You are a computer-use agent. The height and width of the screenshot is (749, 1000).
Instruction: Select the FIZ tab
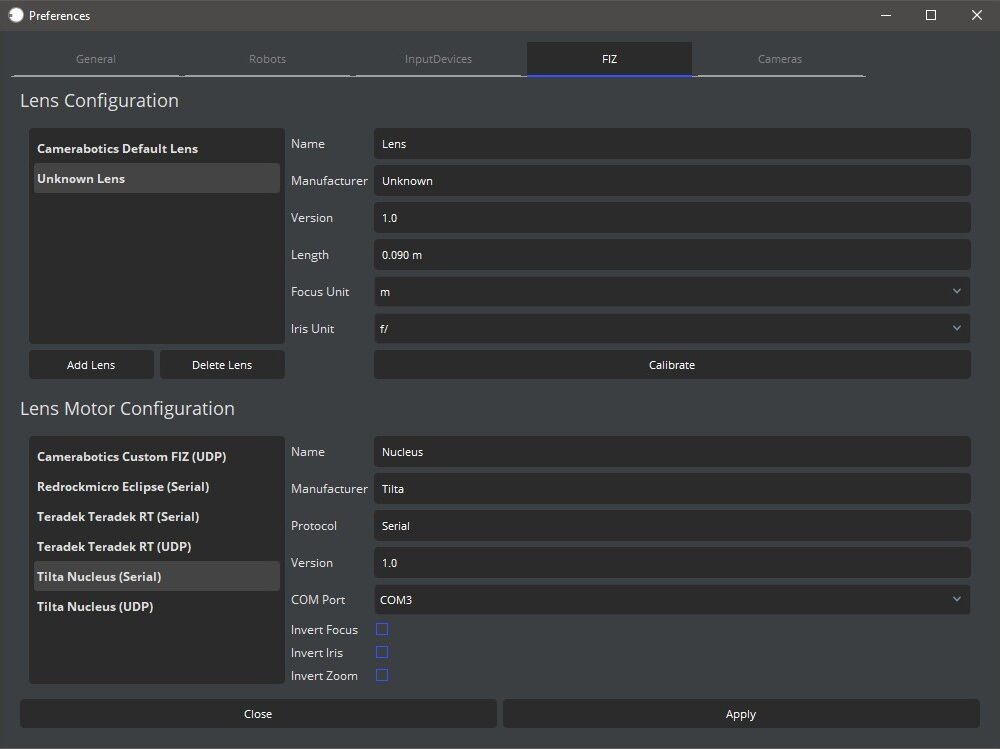609,59
